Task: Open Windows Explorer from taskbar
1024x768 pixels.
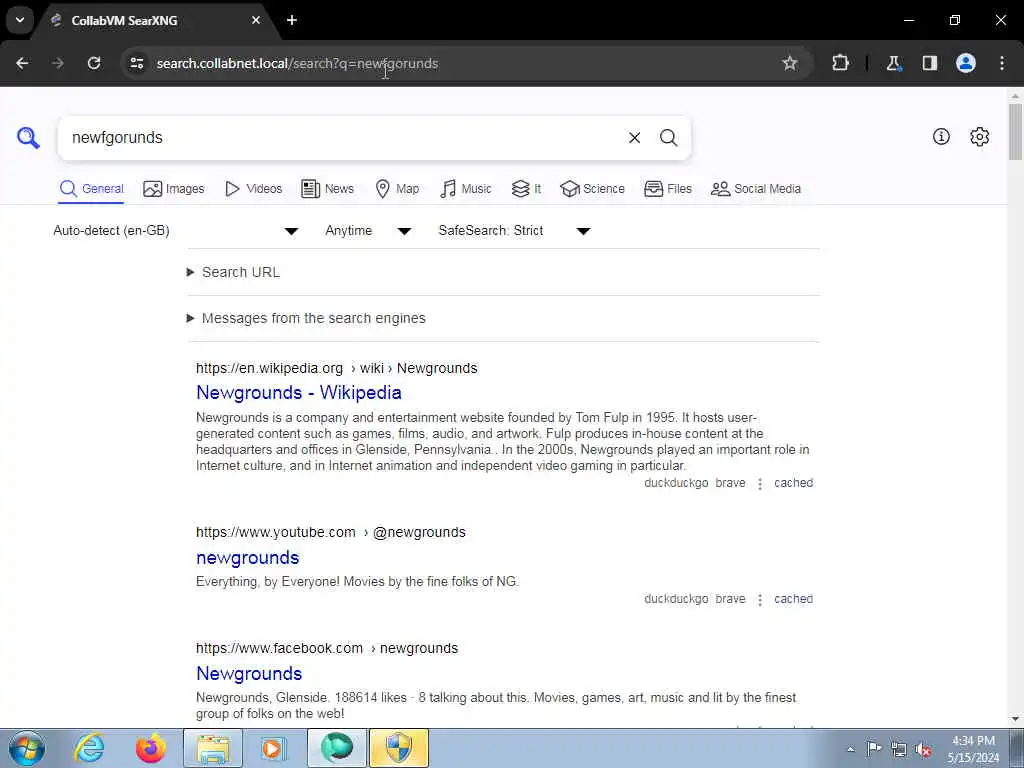Action: coord(213,748)
